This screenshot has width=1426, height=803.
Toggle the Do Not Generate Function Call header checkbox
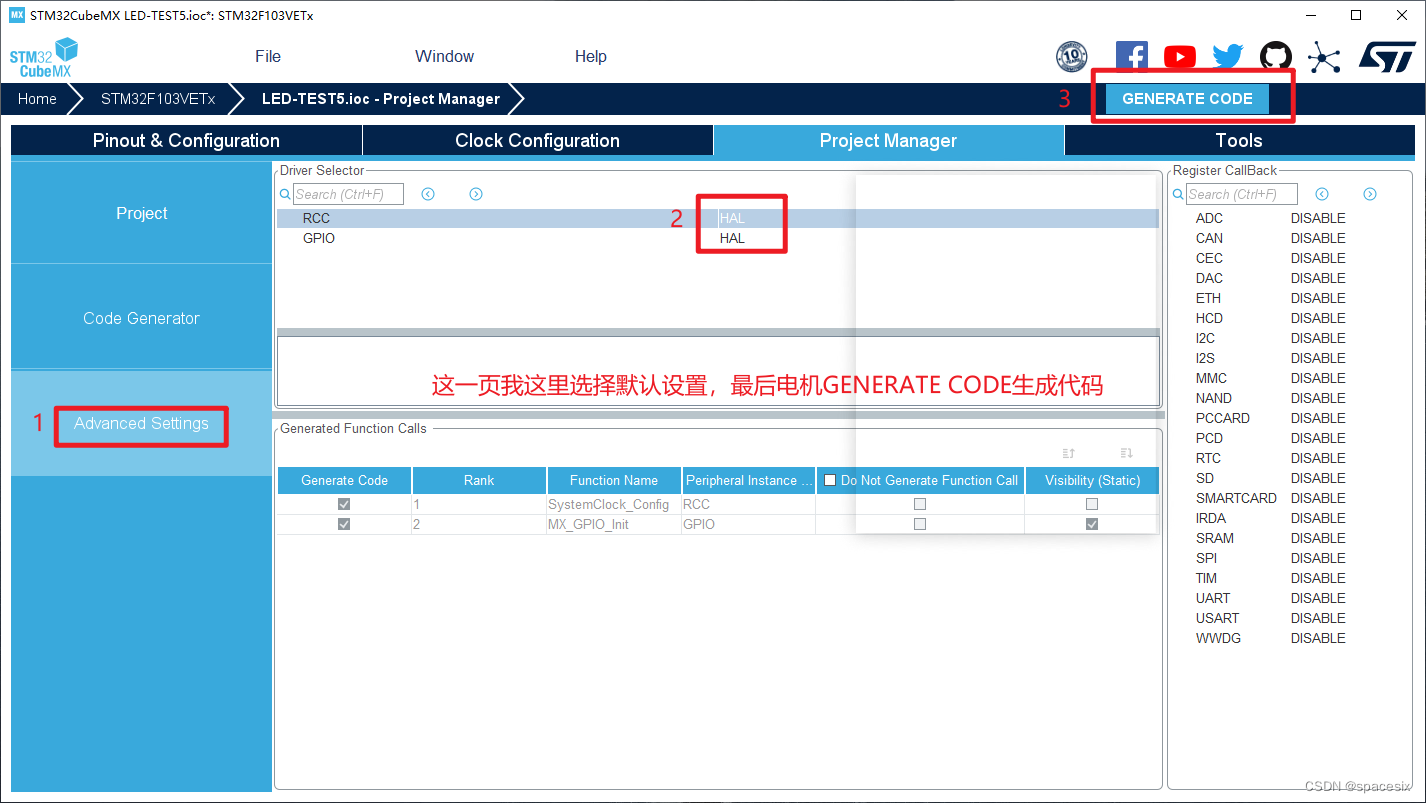click(x=829, y=480)
